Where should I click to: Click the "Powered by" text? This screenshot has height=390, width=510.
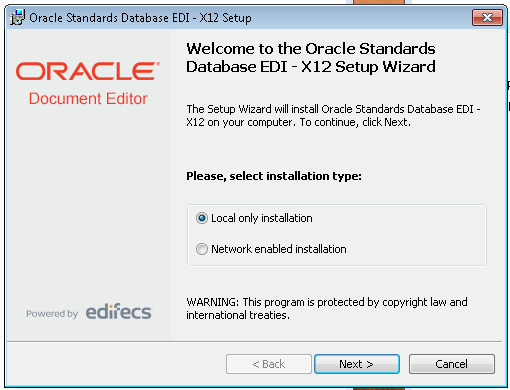tap(52, 314)
